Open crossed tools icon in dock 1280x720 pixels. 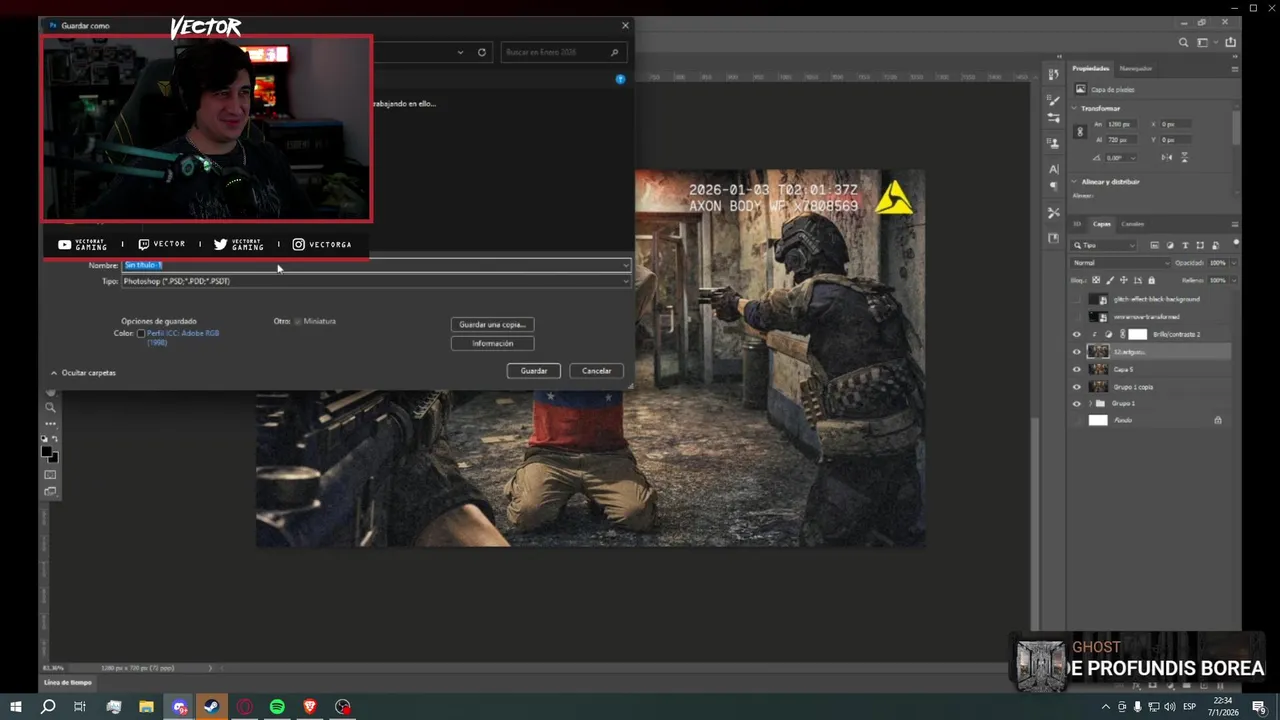[1054, 213]
